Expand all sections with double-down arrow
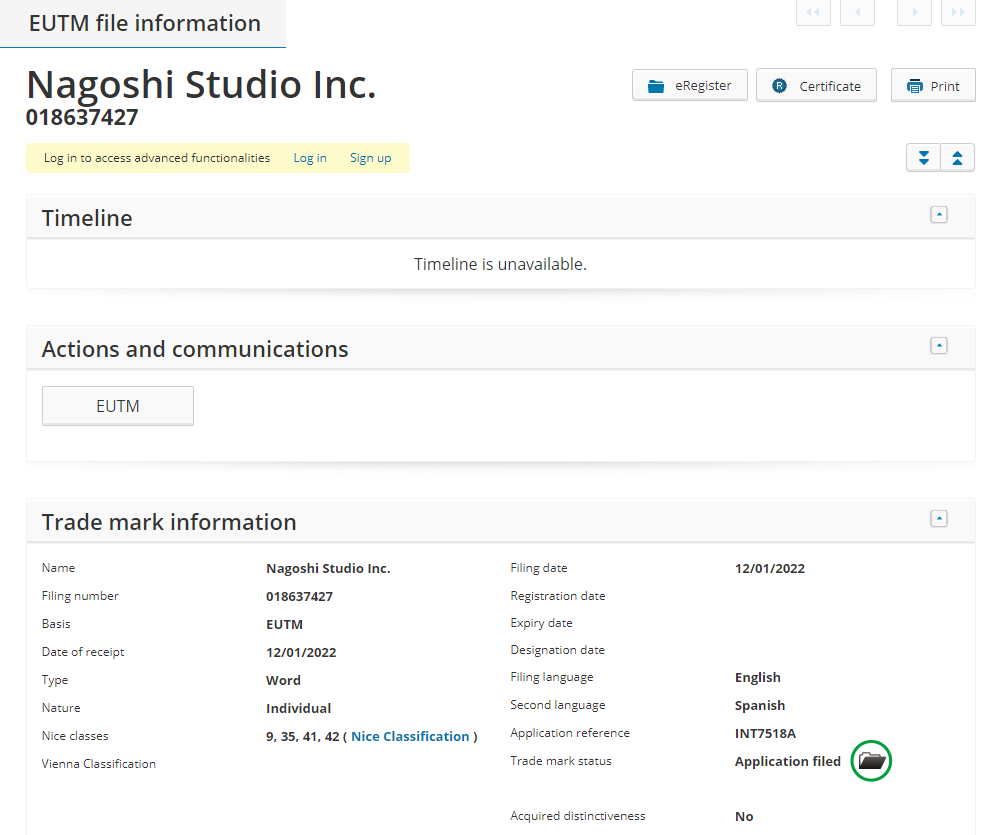The width and height of the screenshot is (993, 835). pos(923,158)
